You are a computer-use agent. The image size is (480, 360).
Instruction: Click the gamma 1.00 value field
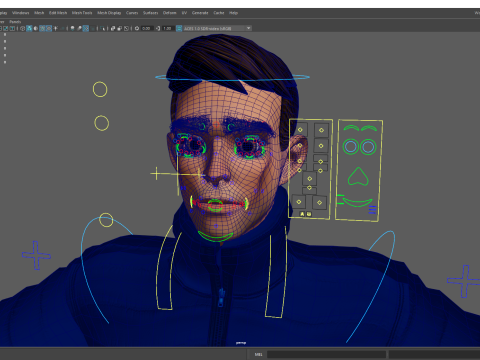[168, 29]
